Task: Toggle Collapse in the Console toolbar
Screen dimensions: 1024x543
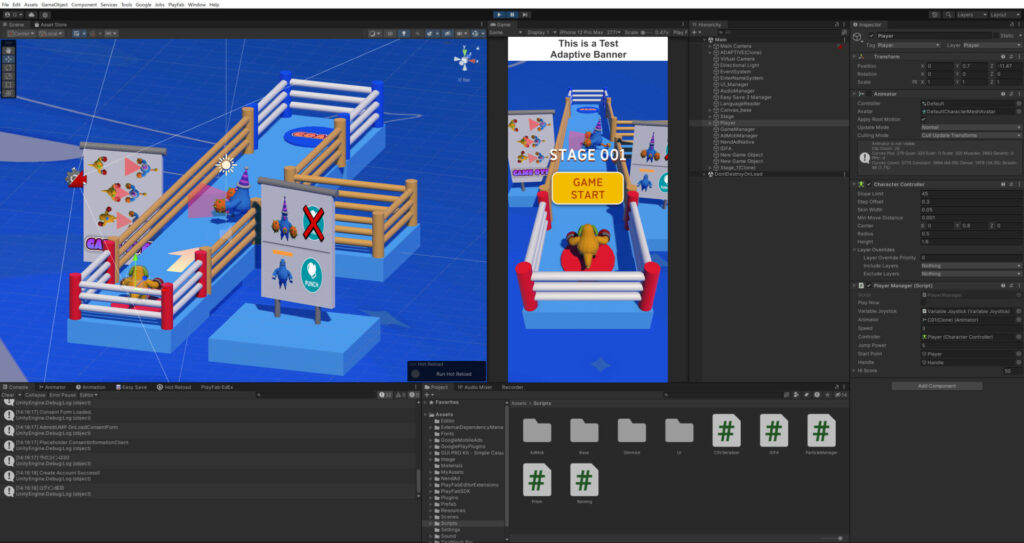Action: [x=35, y=395]
